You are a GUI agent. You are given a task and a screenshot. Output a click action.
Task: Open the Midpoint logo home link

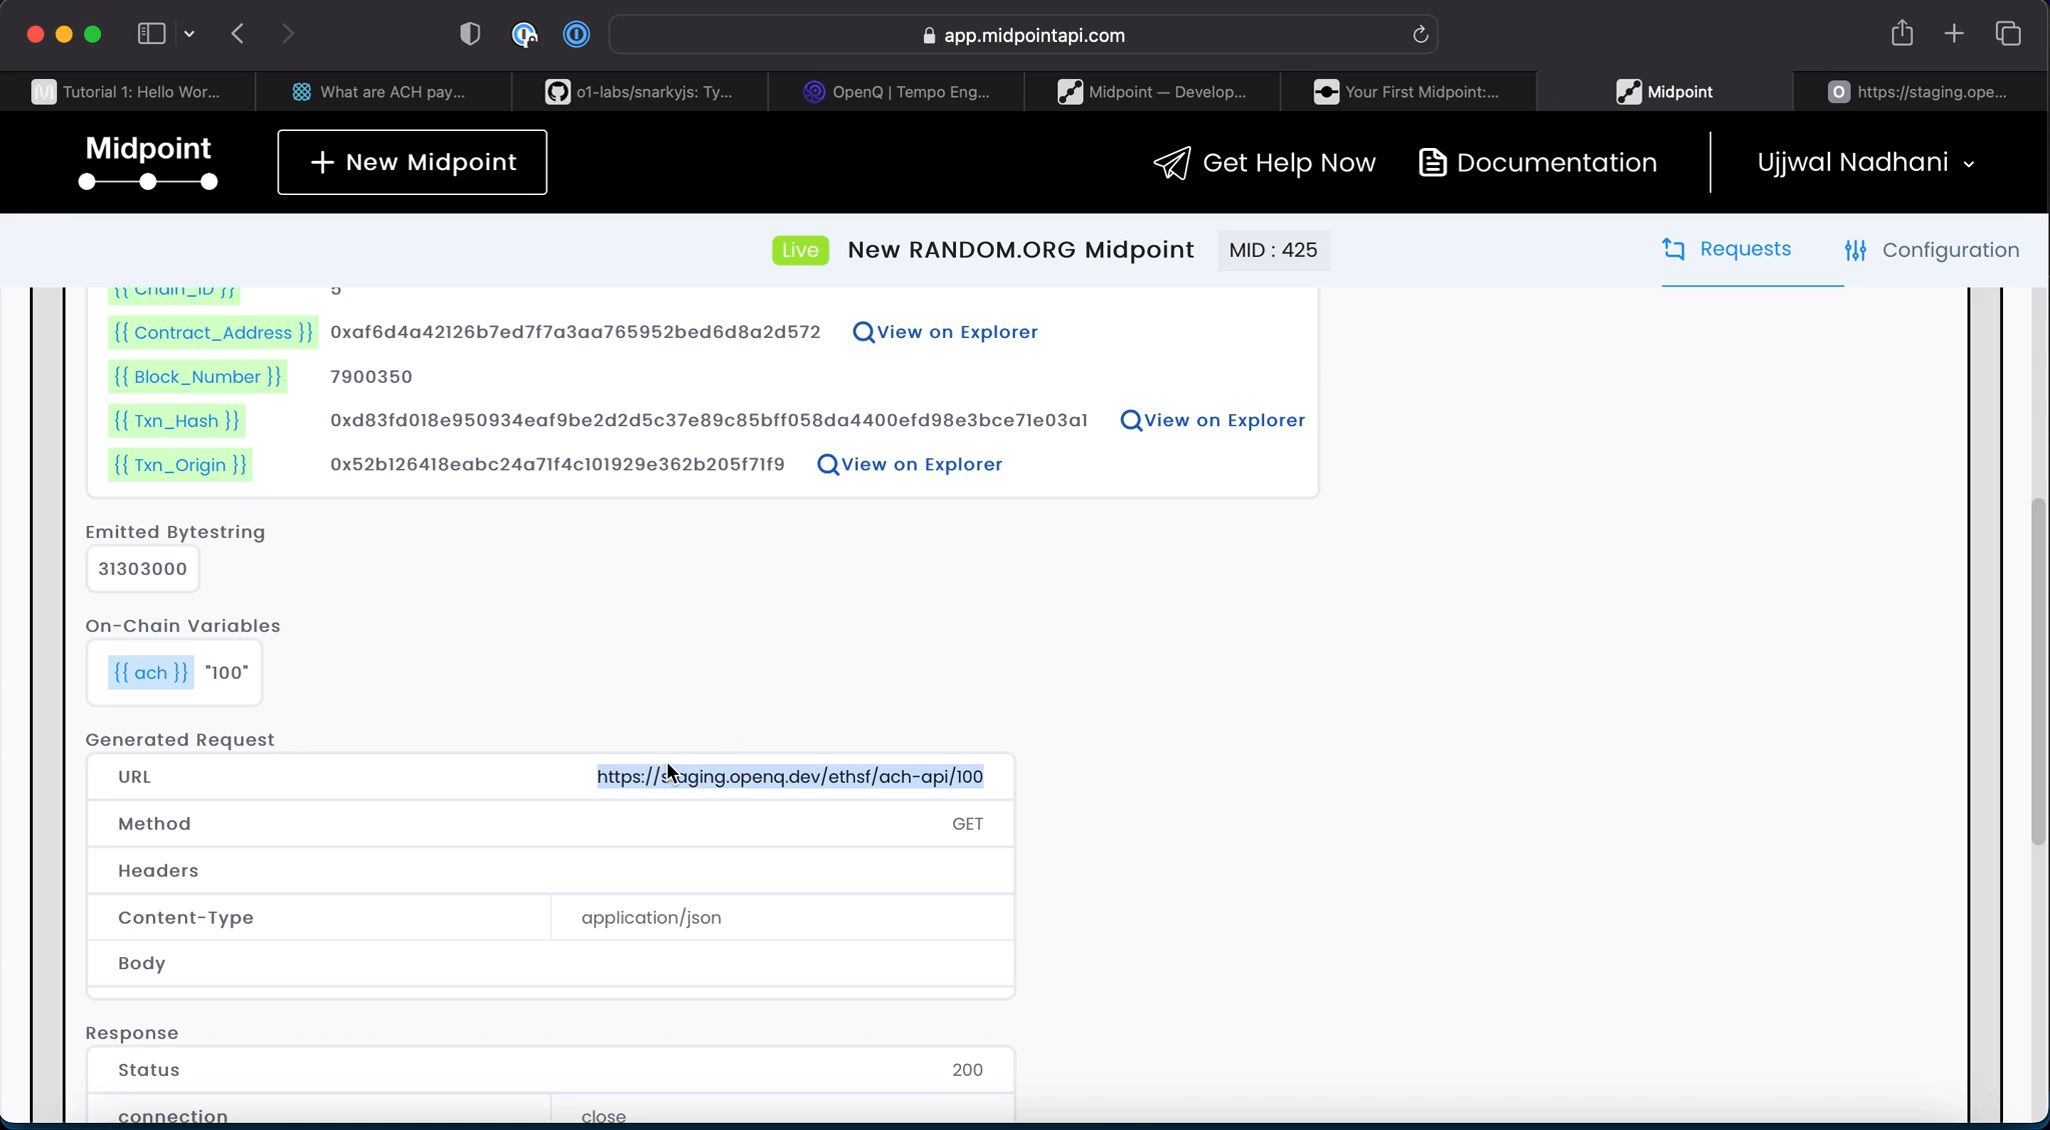tap(148, 161)
